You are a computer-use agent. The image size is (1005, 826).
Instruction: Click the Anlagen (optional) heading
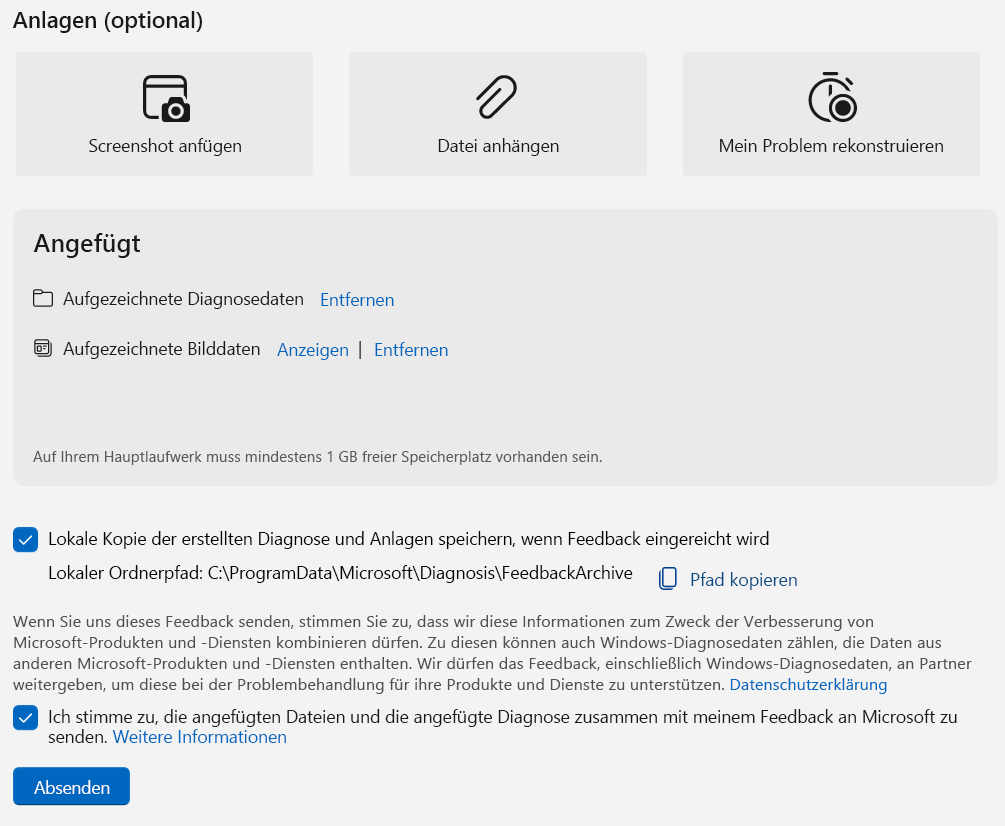[x=108, y=21]
